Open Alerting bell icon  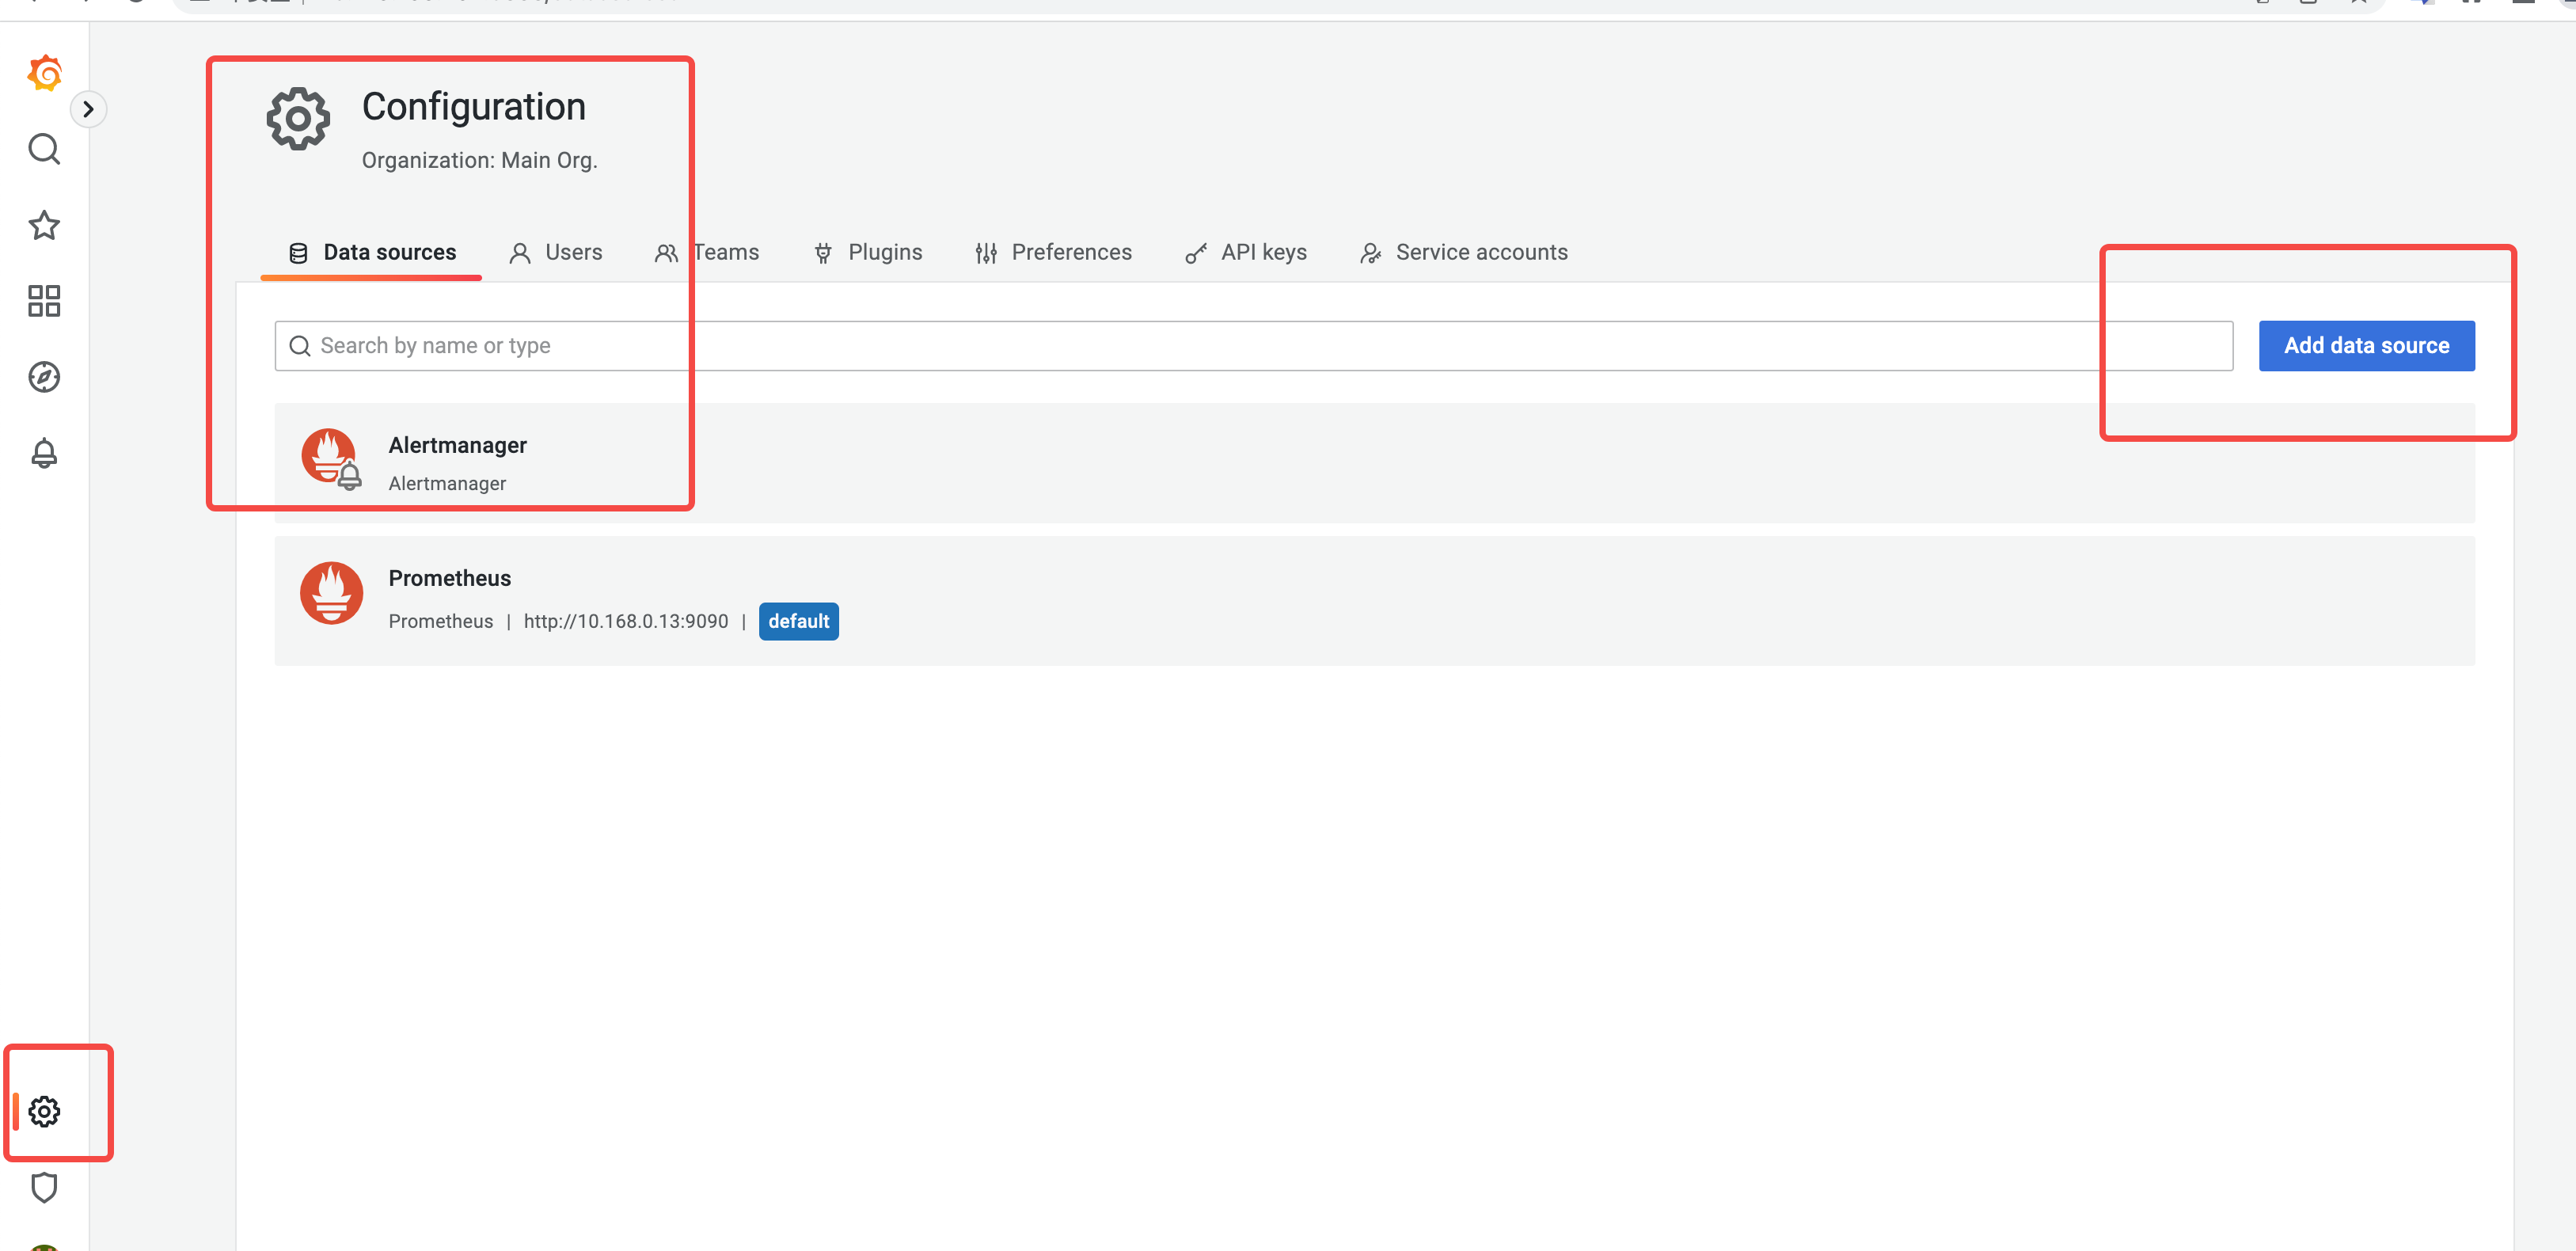point(44,453)
